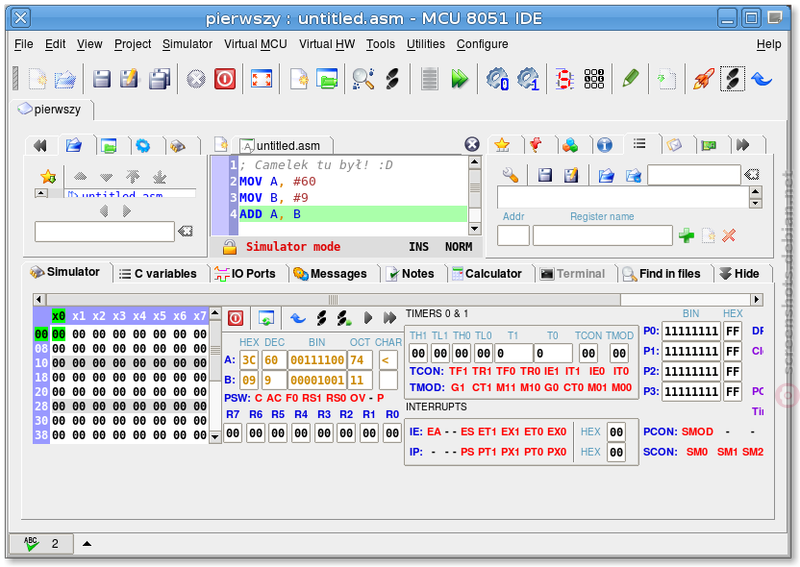This screenshot has height=567, width=800.
Task: Click the editor scrollbar down arrow
Action: click(x=474, y=229)
